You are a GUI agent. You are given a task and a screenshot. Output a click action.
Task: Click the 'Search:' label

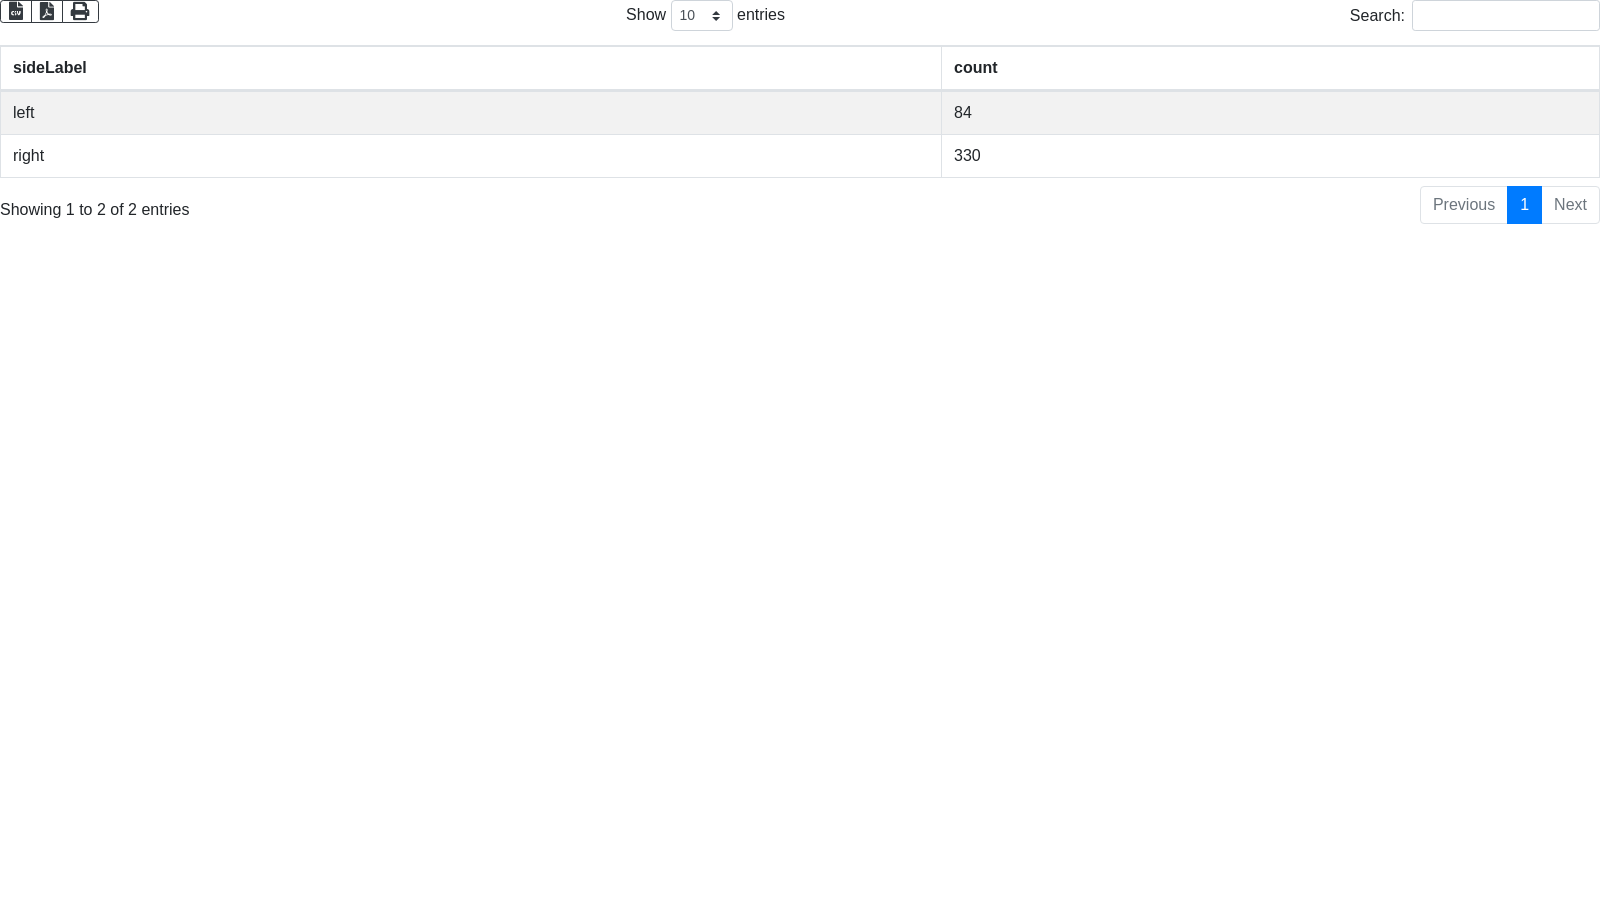pyautogui.click(x=1377, y=16)
